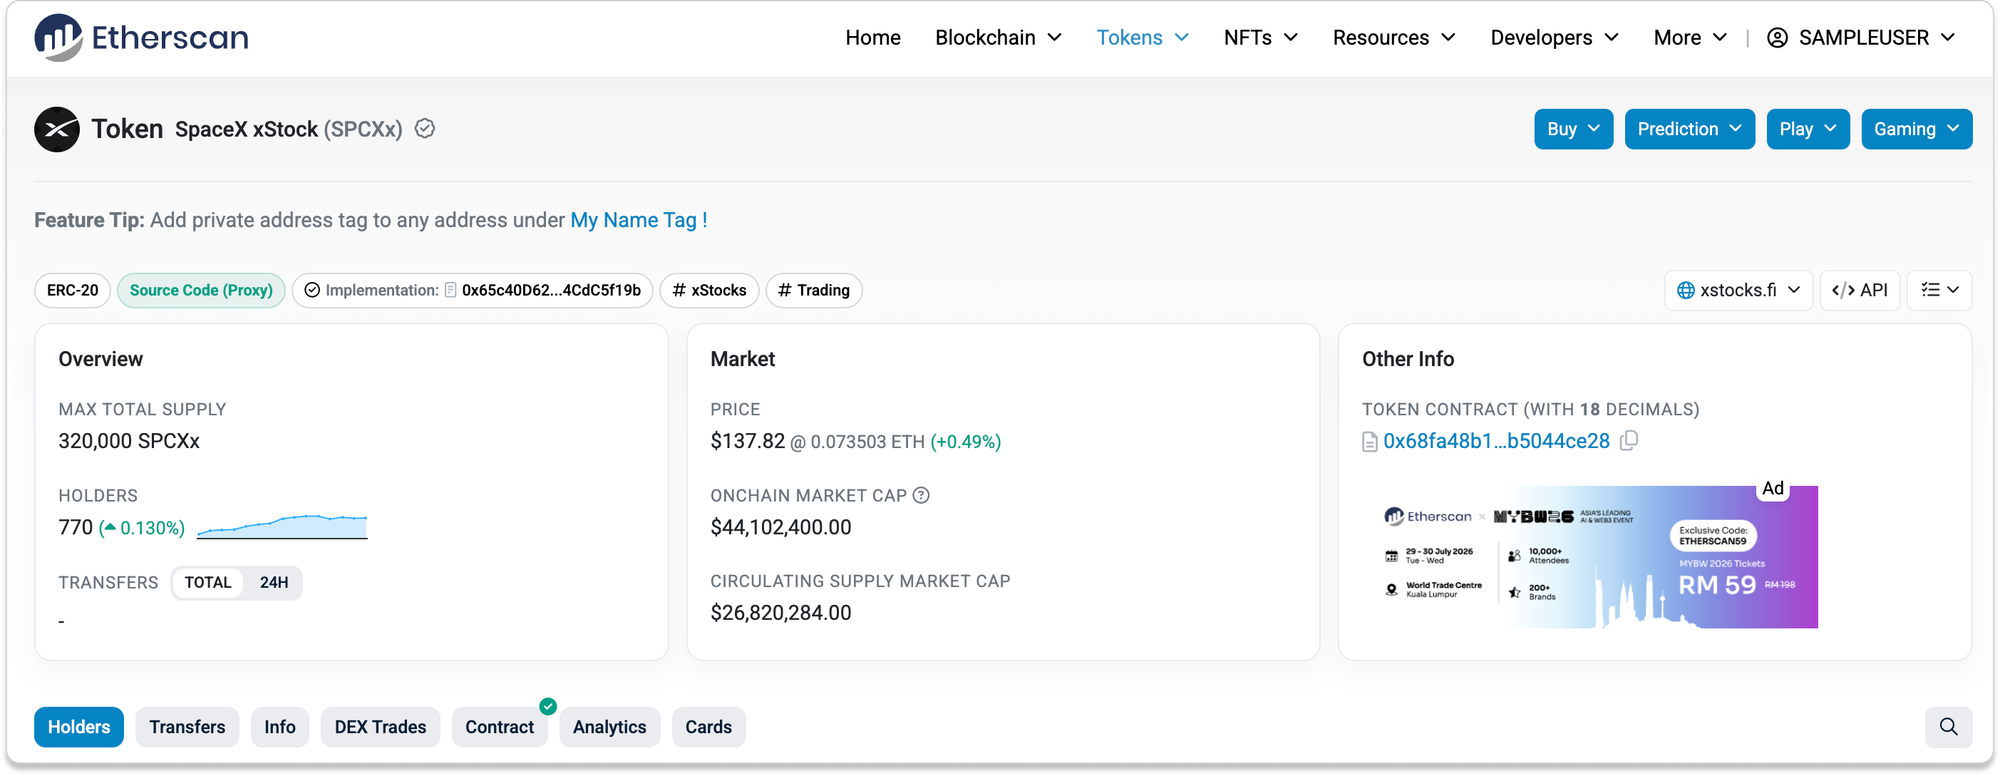The height and width of the screenshot is (775, 2000).
Task: Switch transfers view to 24H
Action: click(274, 583)
